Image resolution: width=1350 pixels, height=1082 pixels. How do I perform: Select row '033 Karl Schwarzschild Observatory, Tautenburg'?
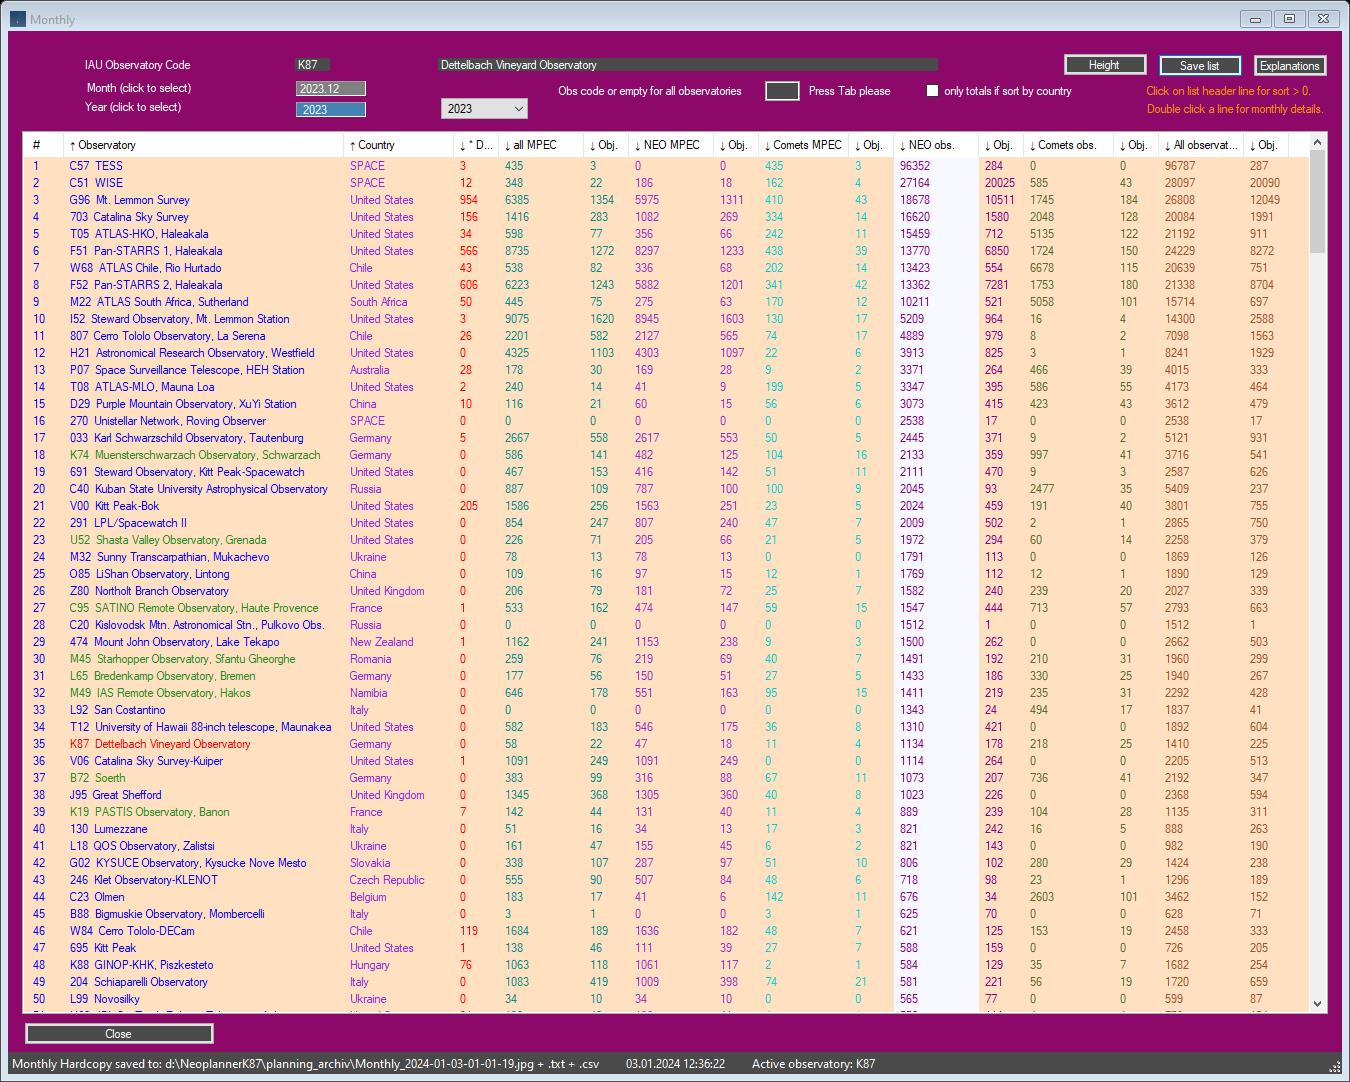click(x=665, y=438)
